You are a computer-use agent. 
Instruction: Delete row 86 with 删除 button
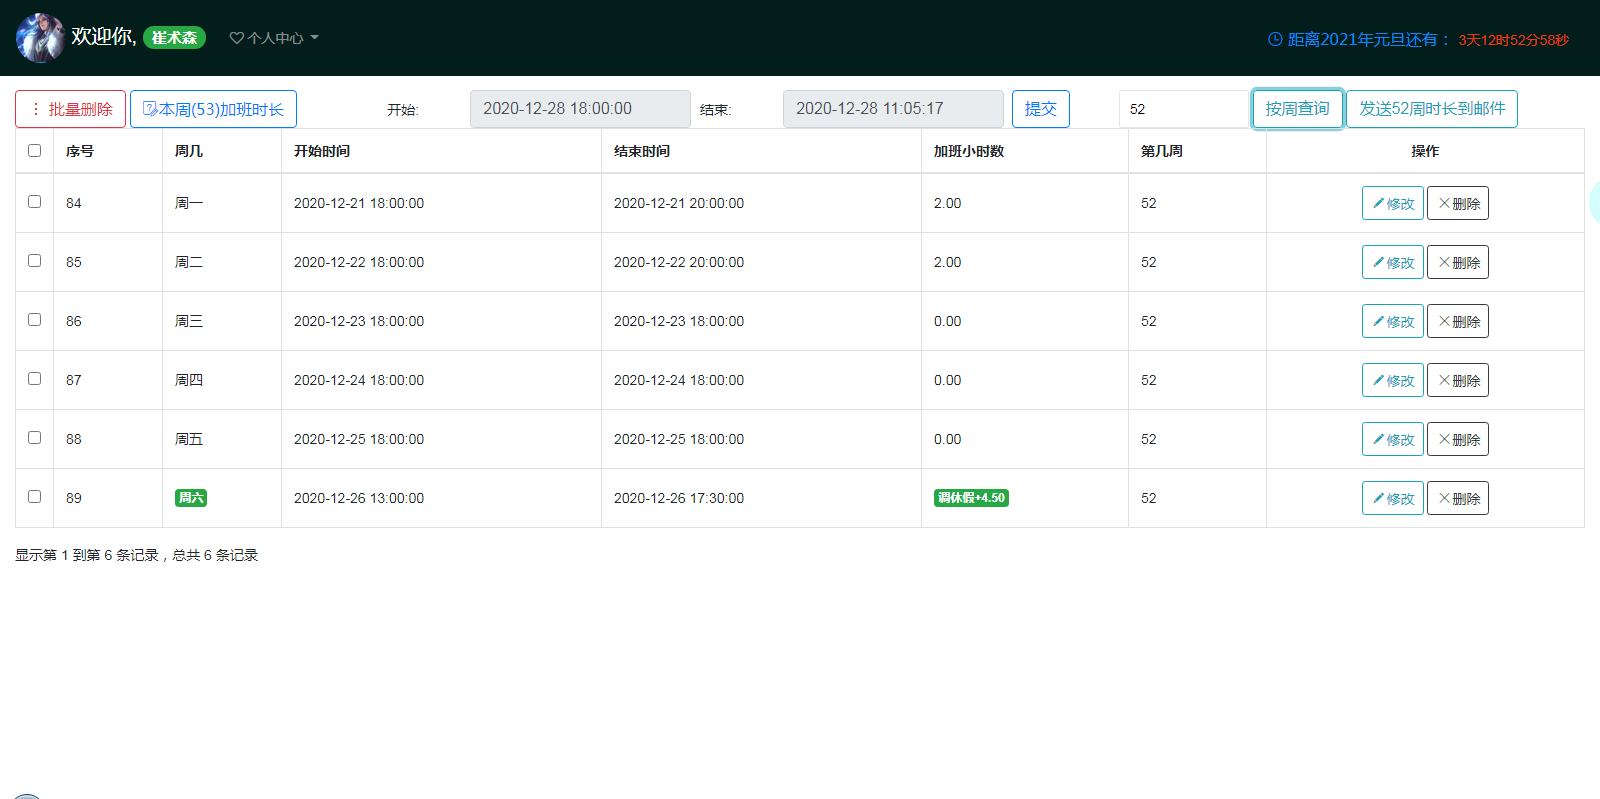click(x=1458, y=321)
